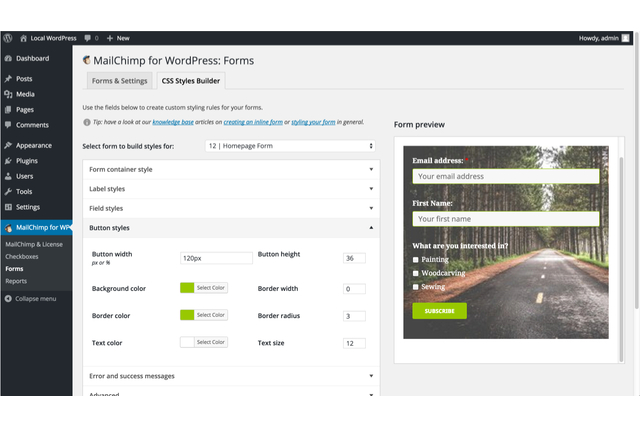Click the Local WordPress home icon
Screen dimensions: 640x426
click(23, 38)
